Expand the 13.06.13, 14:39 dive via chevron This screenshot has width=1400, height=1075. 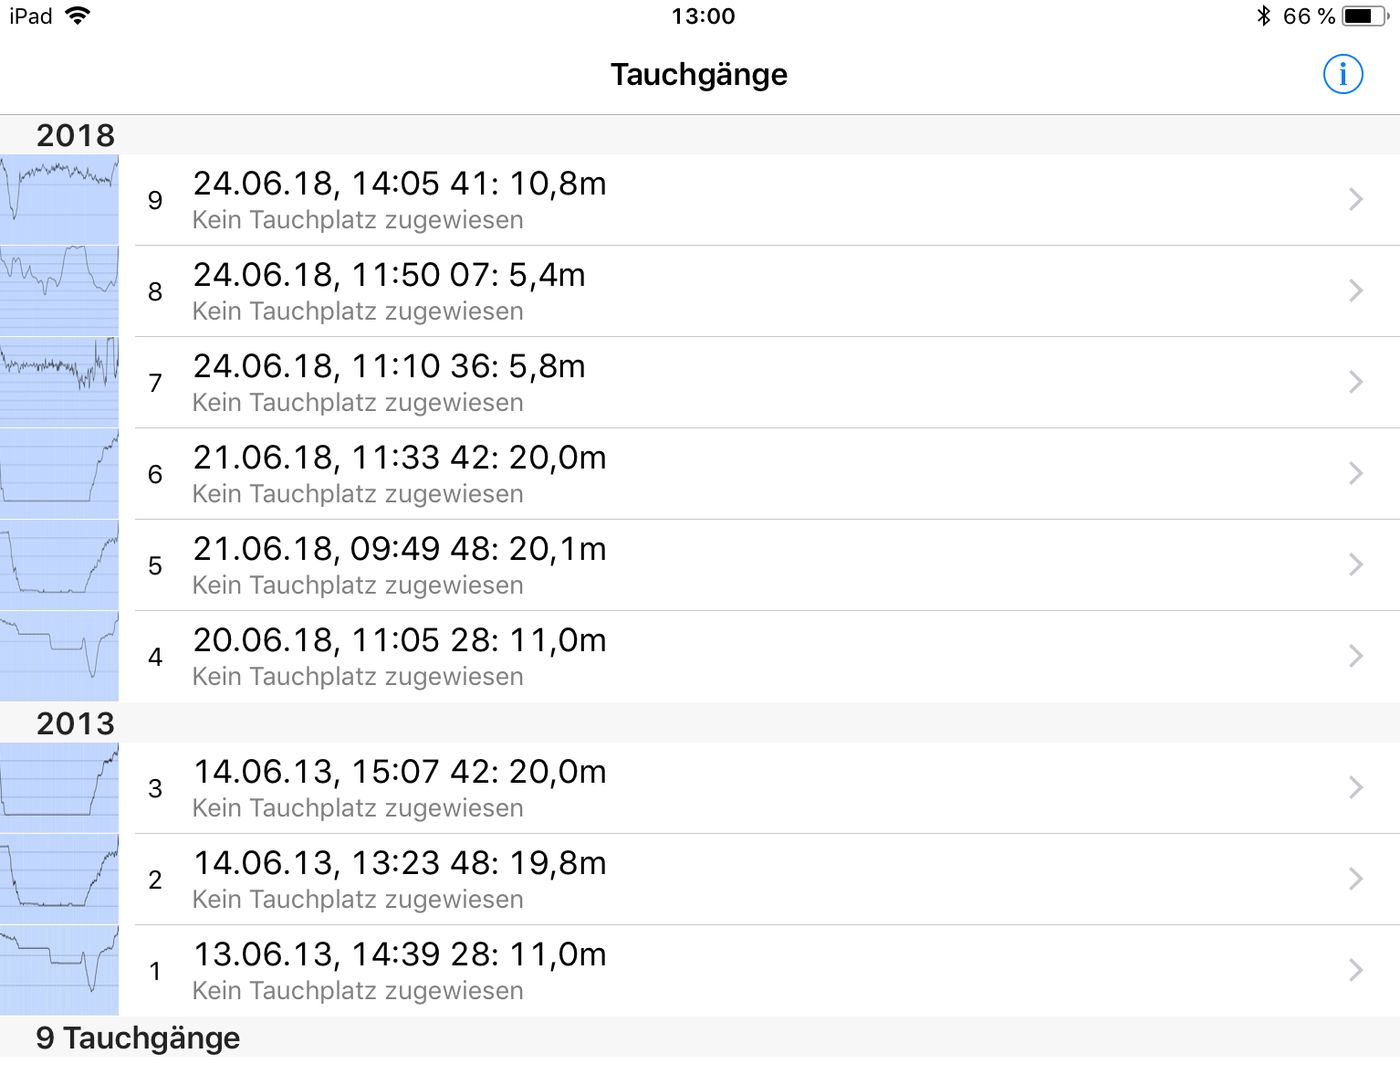point(1355,970)
